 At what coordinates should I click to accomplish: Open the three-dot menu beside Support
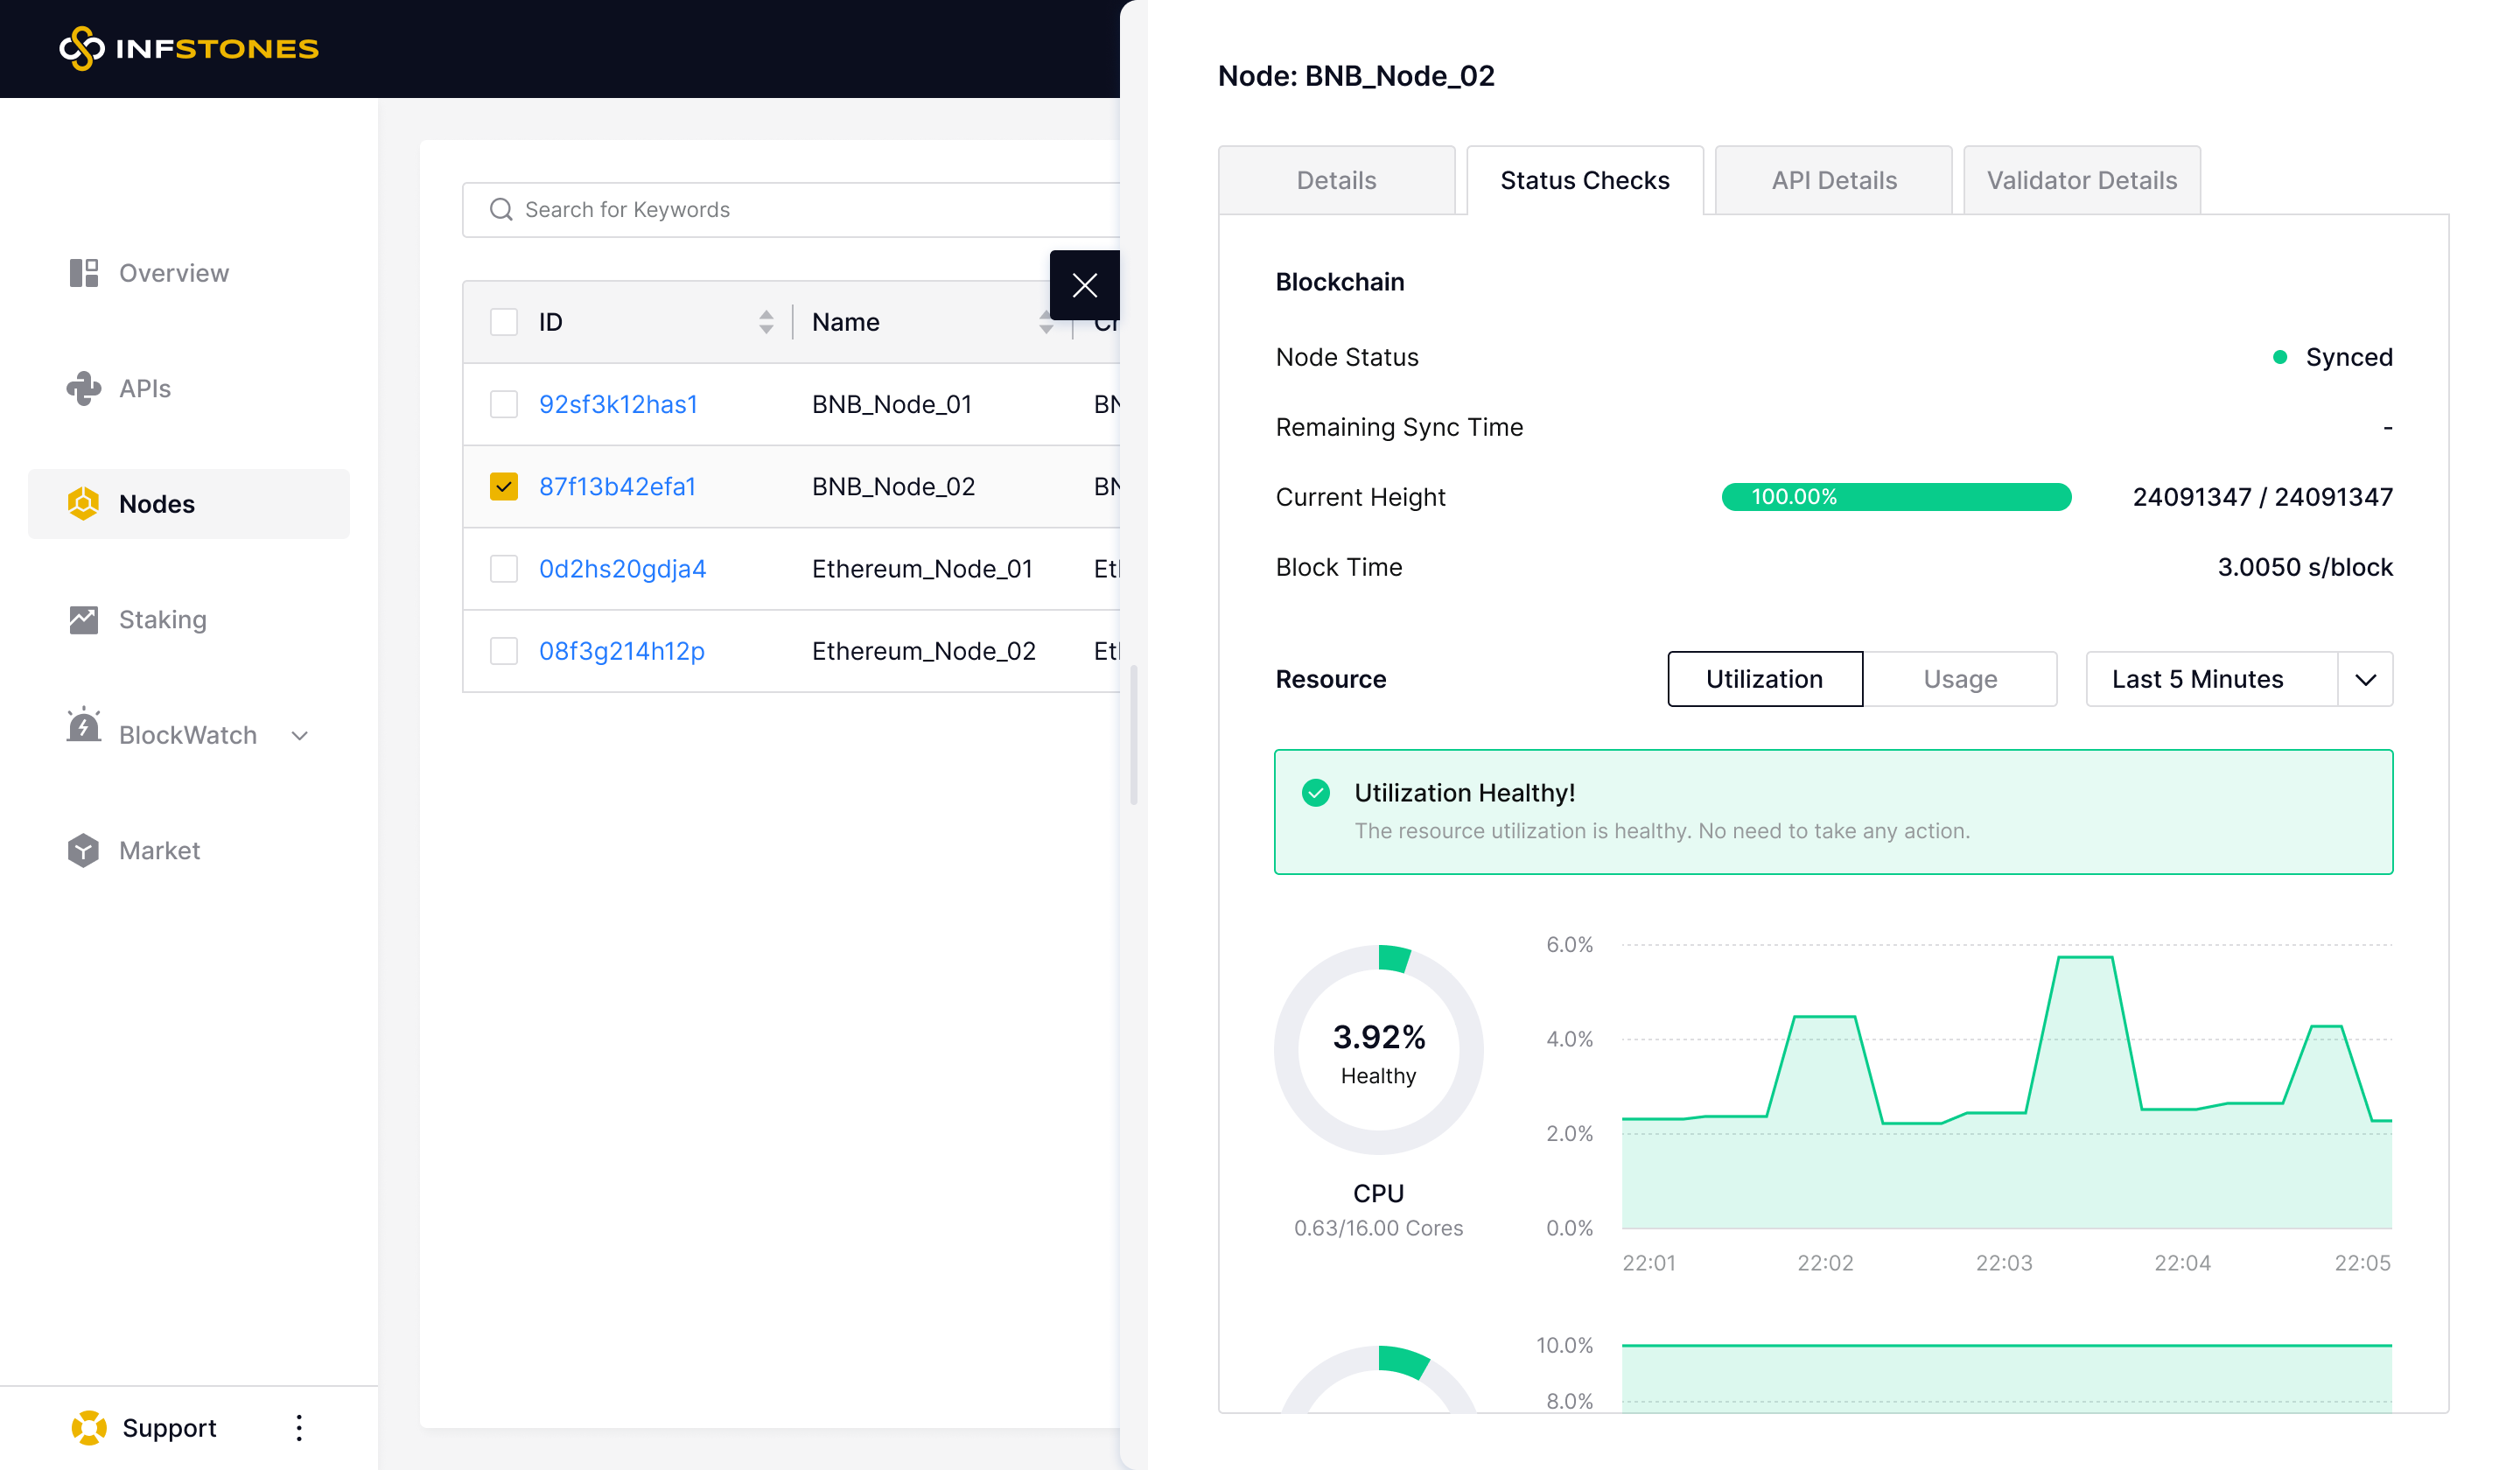(298, 1428)
